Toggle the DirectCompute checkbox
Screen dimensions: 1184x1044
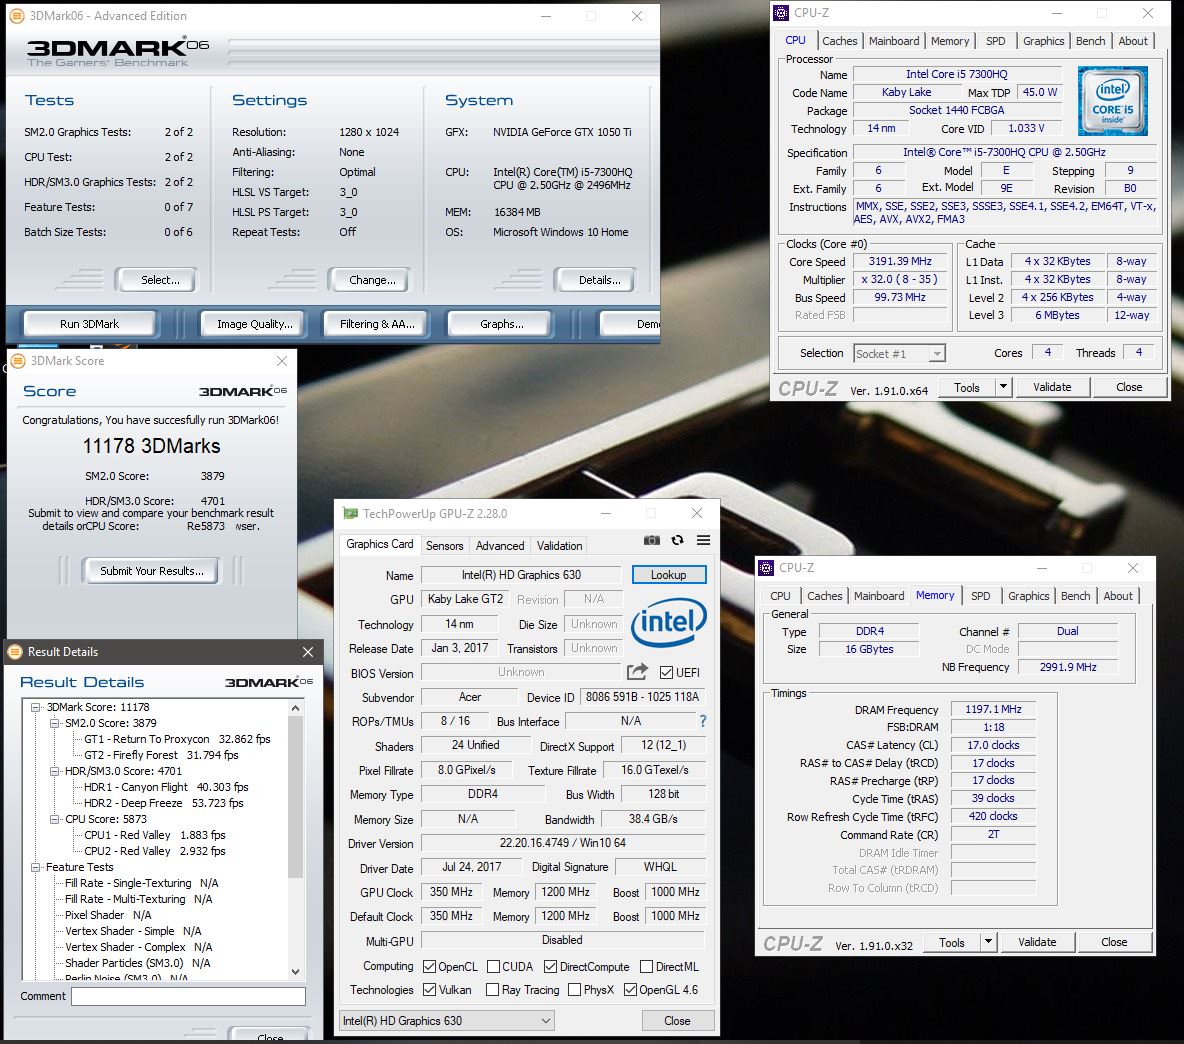point(550,967)
